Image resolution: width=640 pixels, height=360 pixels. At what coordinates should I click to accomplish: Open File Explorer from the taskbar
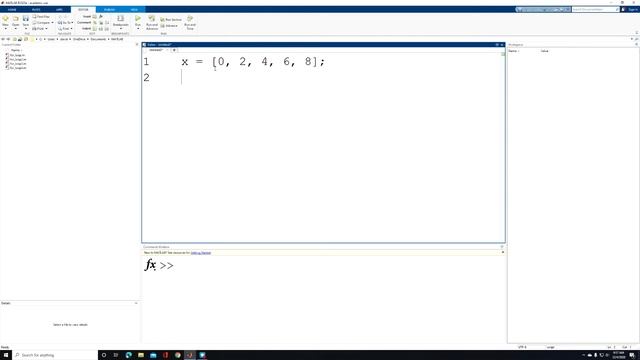click(x=141, y=355)
